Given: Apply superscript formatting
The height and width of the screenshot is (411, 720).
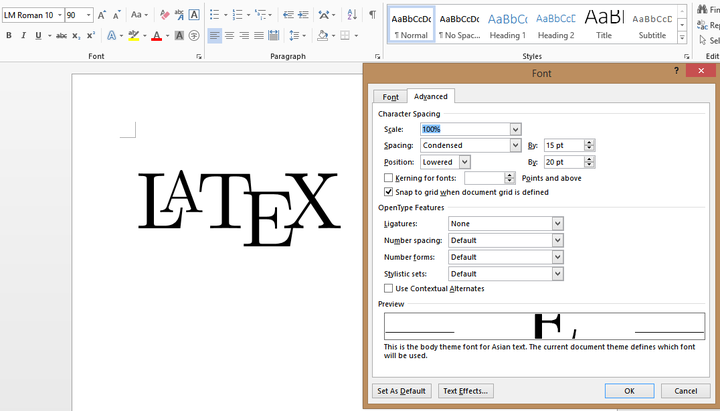Looking at the screenshot, I should click(x=91, y=35).
